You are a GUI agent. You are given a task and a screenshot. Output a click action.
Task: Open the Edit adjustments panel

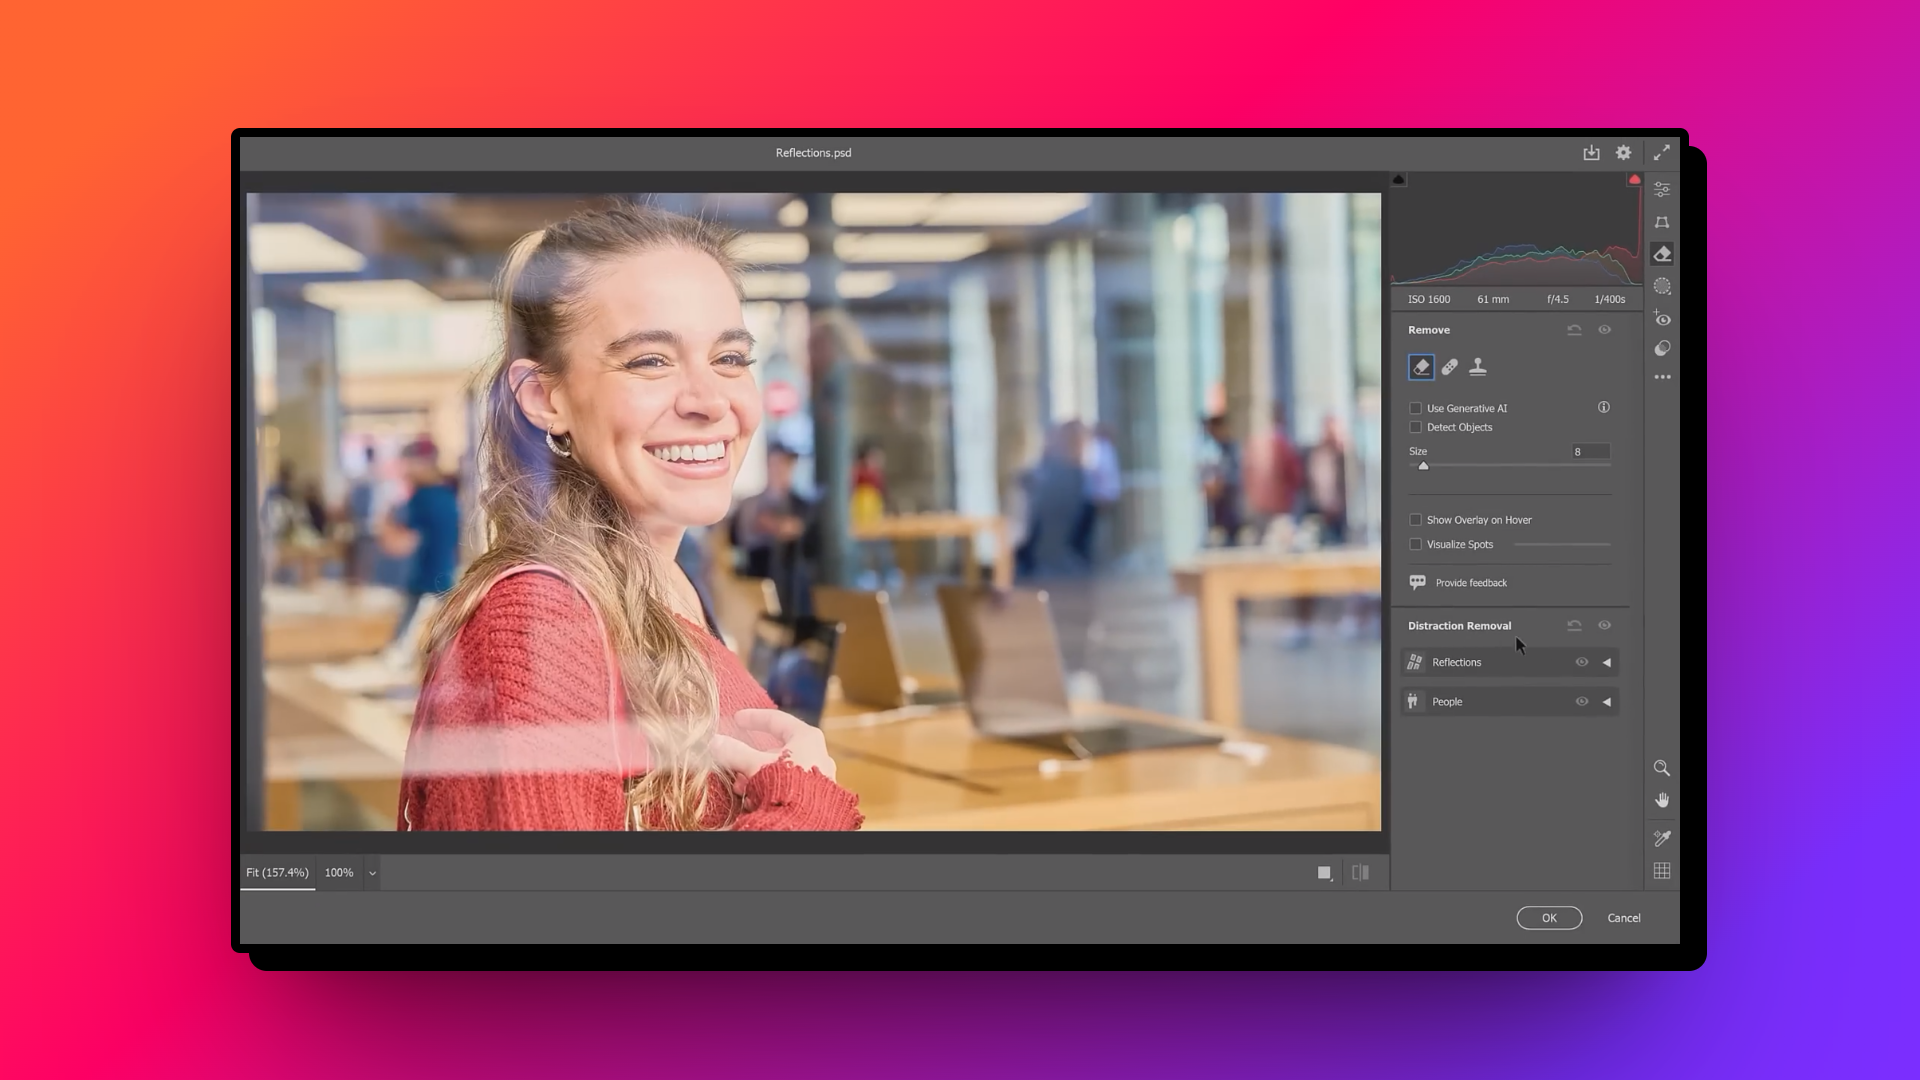coord(1662,188)
